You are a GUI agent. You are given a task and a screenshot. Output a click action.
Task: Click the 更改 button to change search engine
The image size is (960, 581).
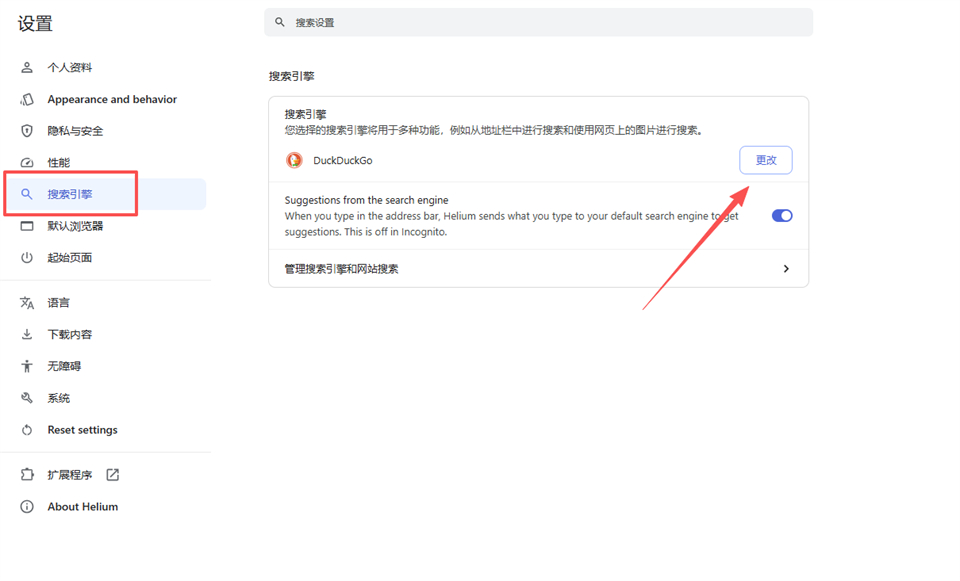(x=765, y=160)
